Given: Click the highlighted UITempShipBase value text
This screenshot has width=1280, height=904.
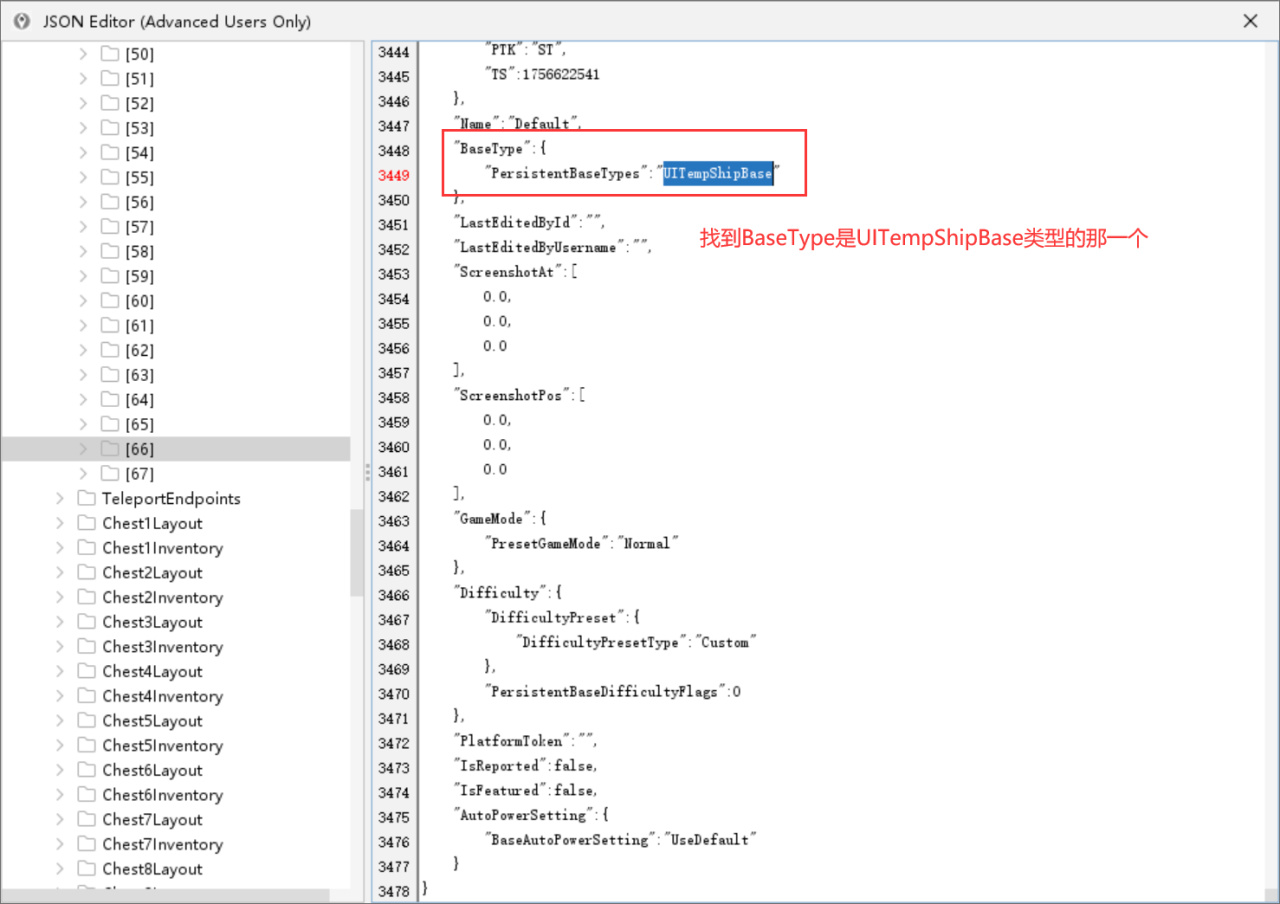Looking at the screenshot, I should point(718,173).
